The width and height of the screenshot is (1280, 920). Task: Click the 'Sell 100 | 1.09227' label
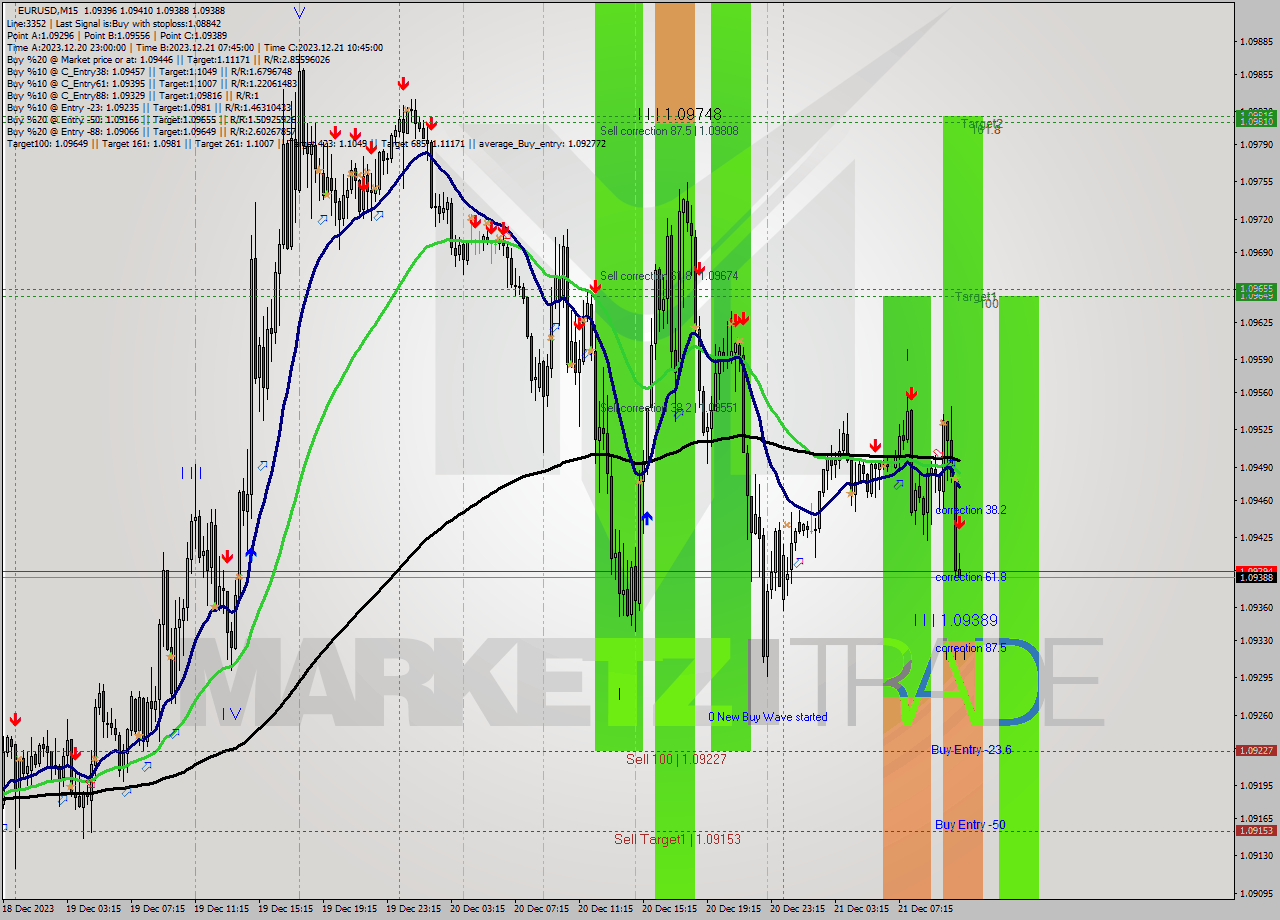point(676,759)
